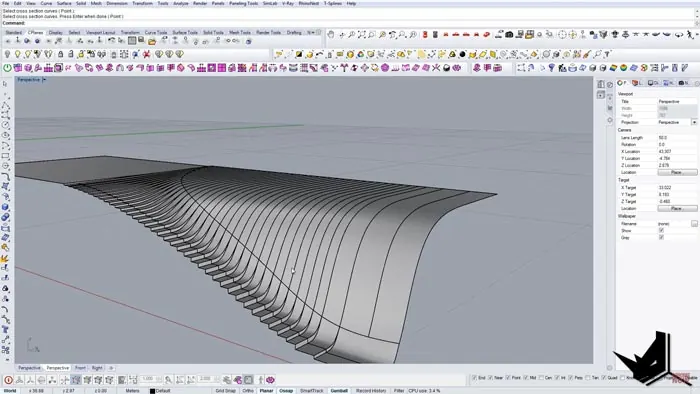
Task: Open the Meters units field in status bar
Action: coord(132,391)
